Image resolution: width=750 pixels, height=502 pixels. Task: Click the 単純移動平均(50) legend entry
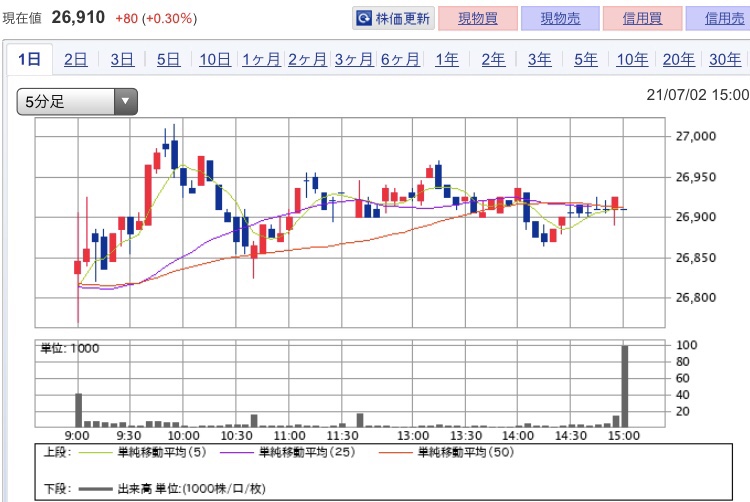click(x=446, y=452)
